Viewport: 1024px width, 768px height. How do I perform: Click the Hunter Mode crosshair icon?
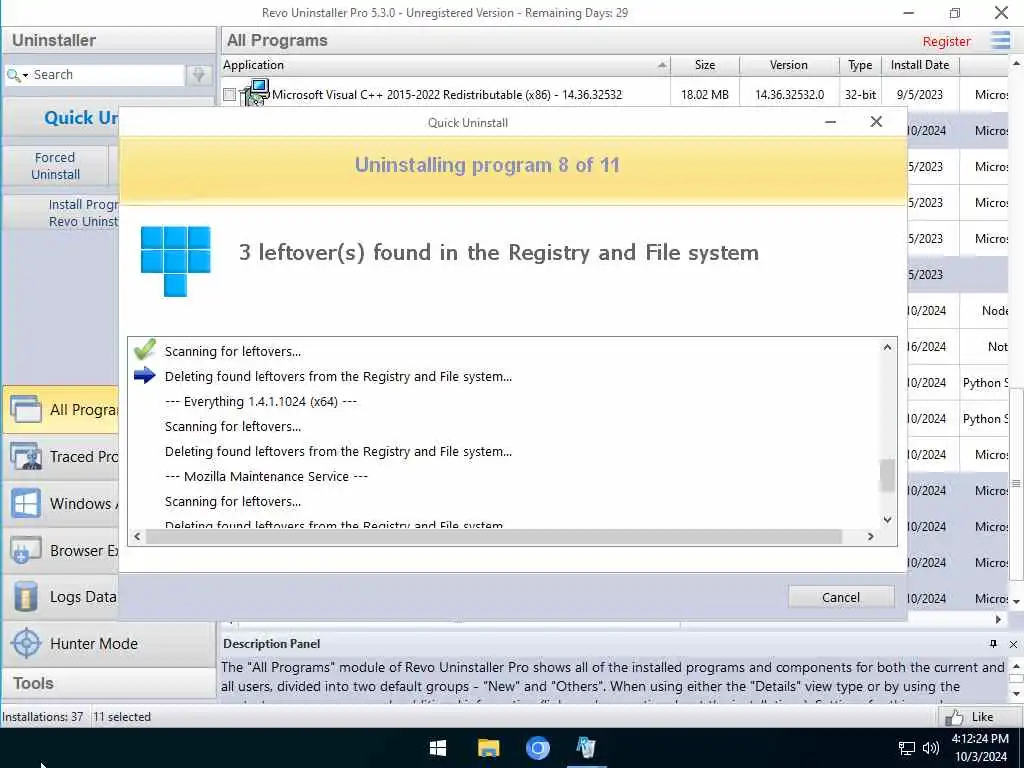click(x=26, y=643)
